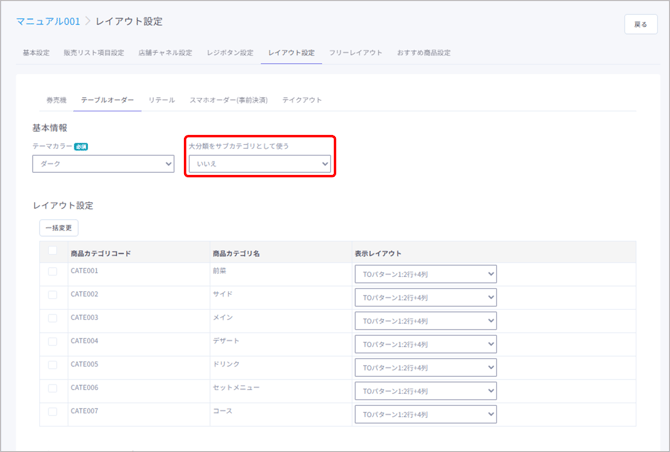
Task: Check the CATE001 row checkbox
Action: click(53, 271)
